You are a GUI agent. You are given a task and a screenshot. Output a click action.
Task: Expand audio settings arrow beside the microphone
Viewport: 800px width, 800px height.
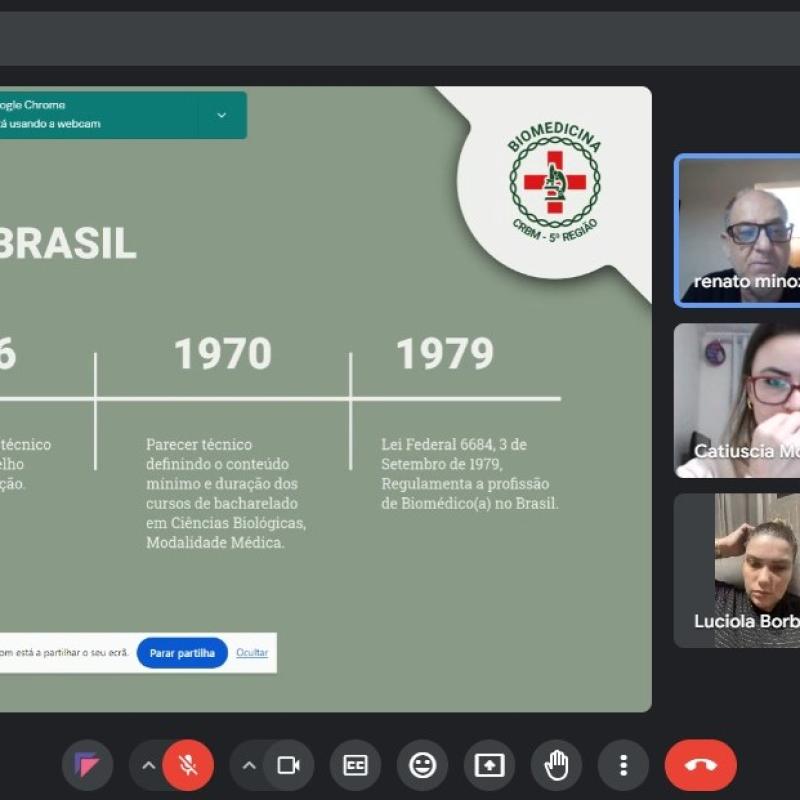tap(148, 766)
